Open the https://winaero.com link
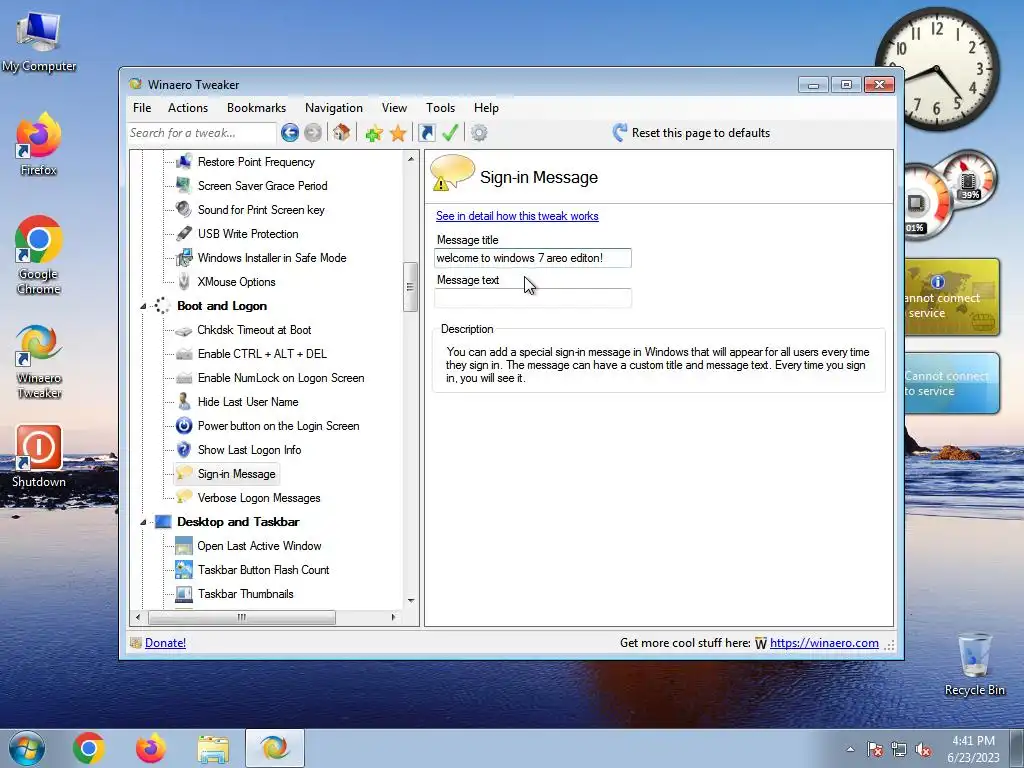This screenshot has height=768, width=1024. [x=824, y=643]
